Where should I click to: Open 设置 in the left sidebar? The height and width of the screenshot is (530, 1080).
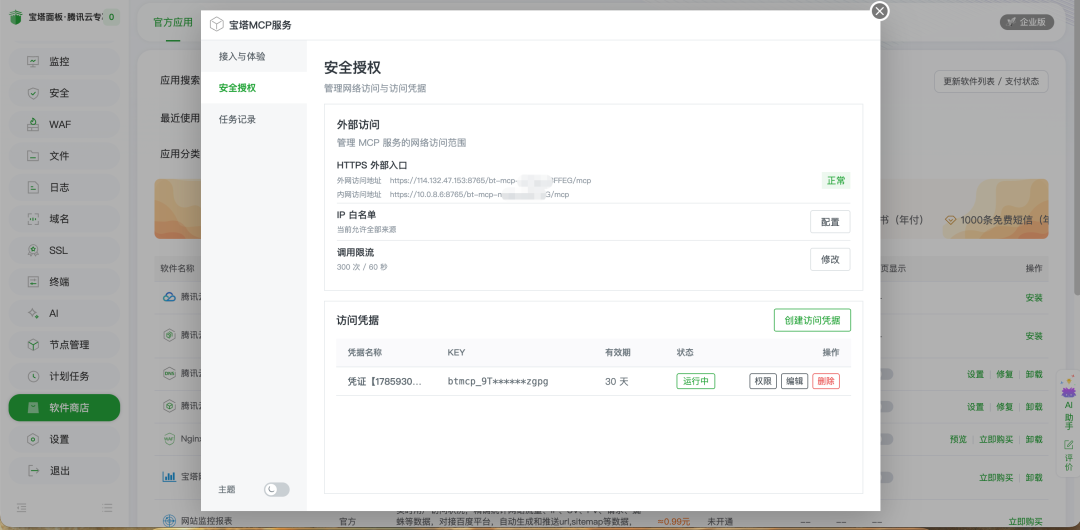[x=64, y=439]
